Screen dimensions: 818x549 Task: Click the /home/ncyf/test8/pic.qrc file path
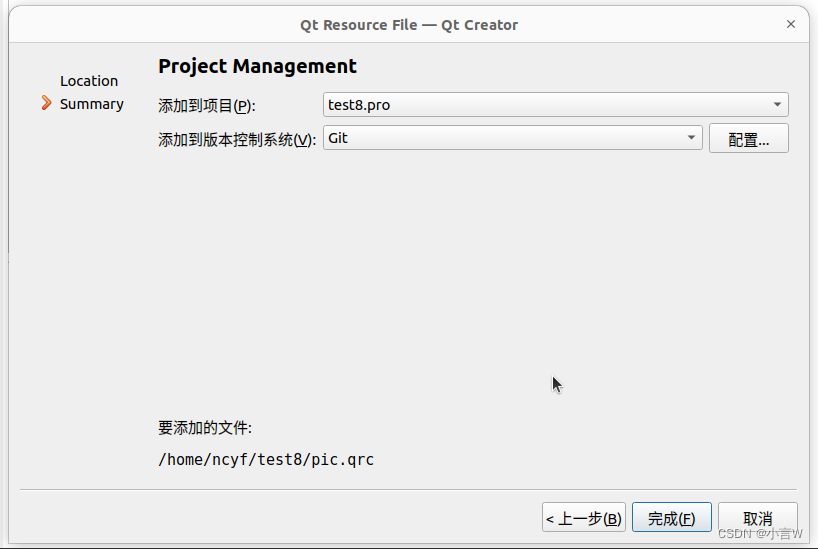266,460
